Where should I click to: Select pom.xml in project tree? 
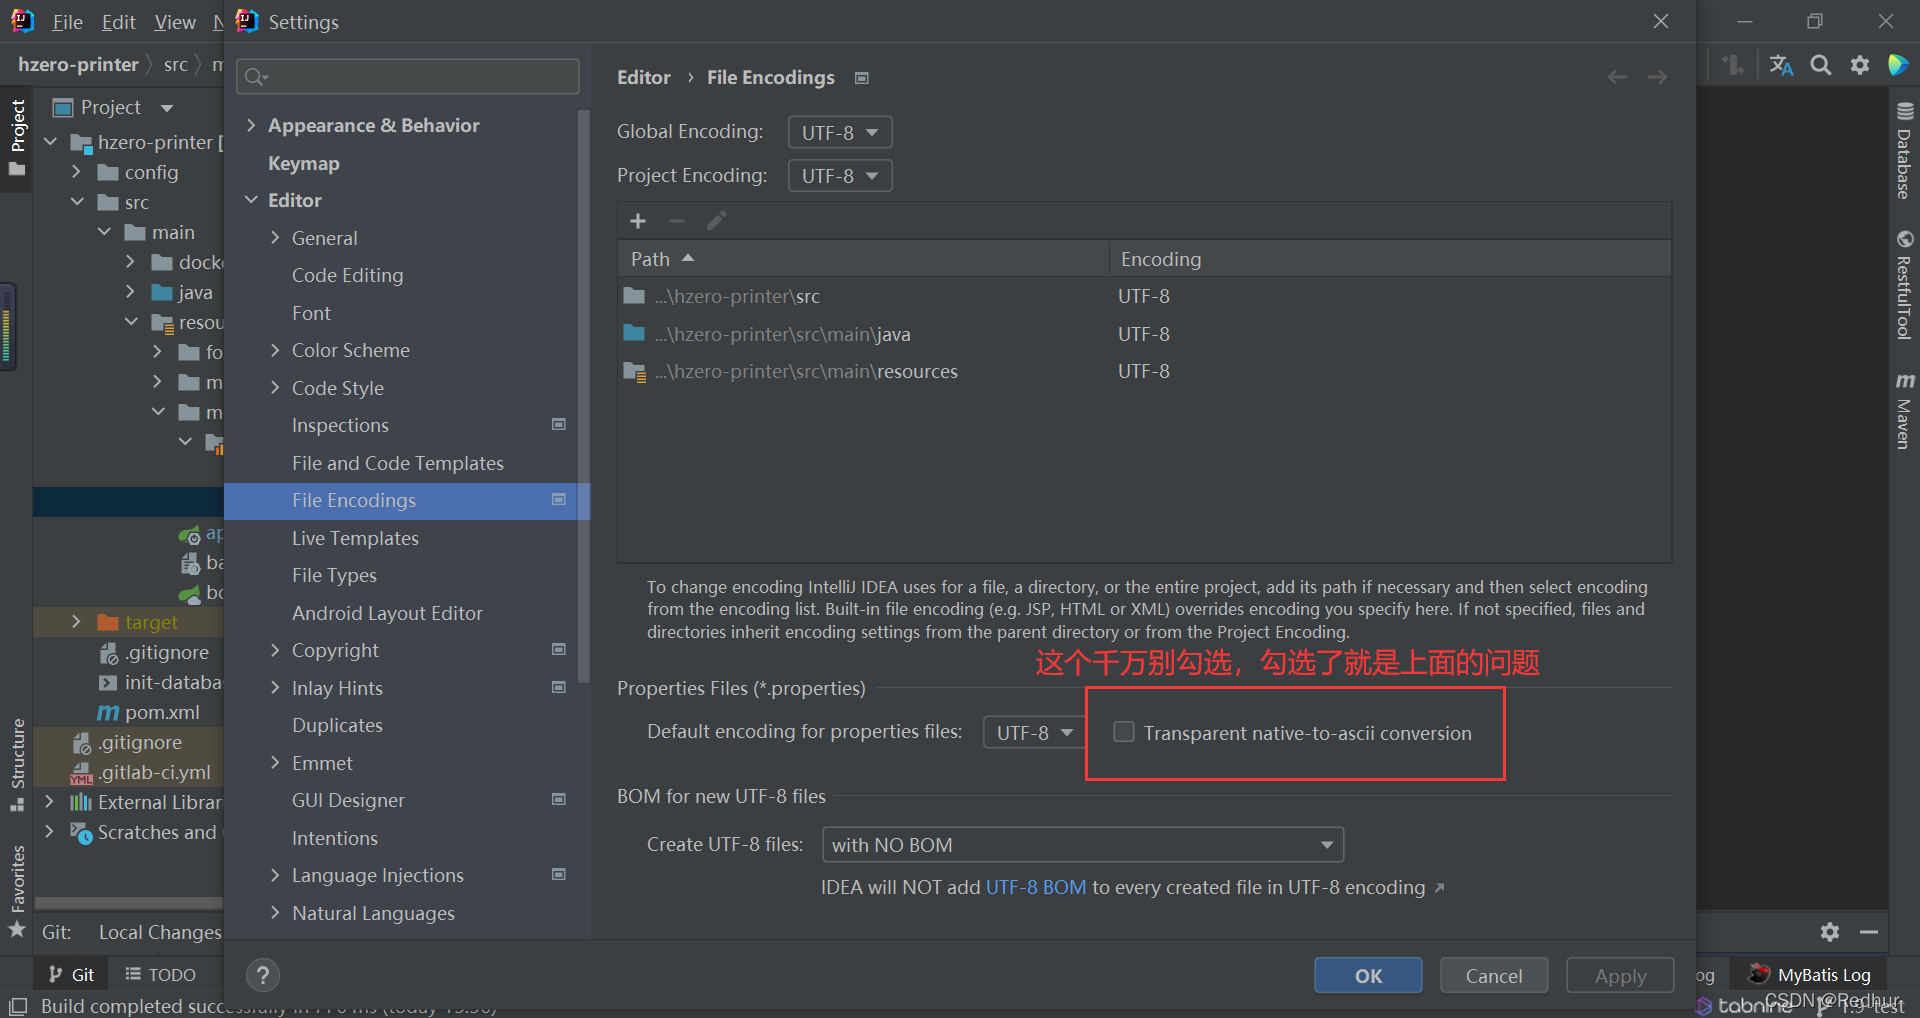(x=162, y=712)
